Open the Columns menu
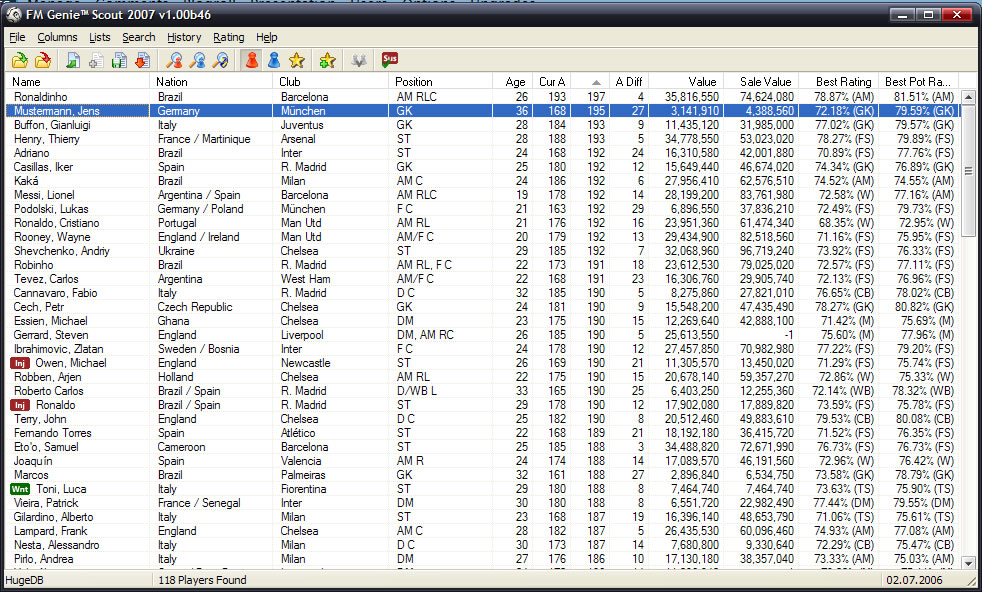 [57, 37]
